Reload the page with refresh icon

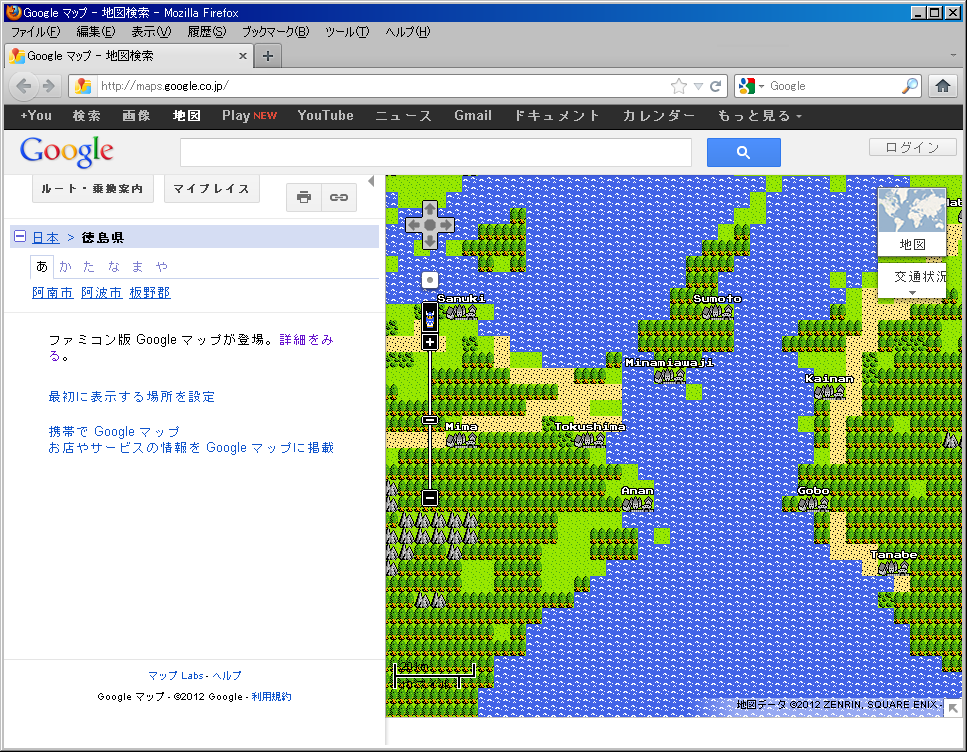715,86
